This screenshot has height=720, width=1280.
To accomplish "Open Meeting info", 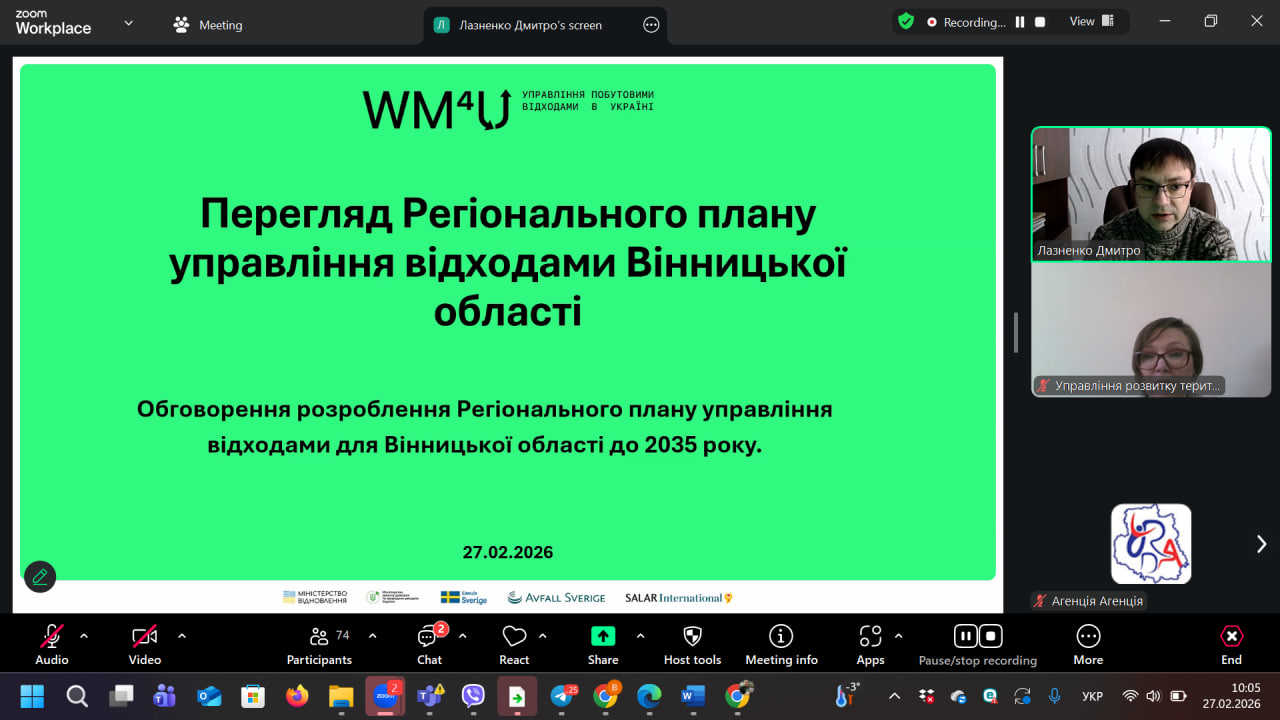I will [x=781, y=637].
